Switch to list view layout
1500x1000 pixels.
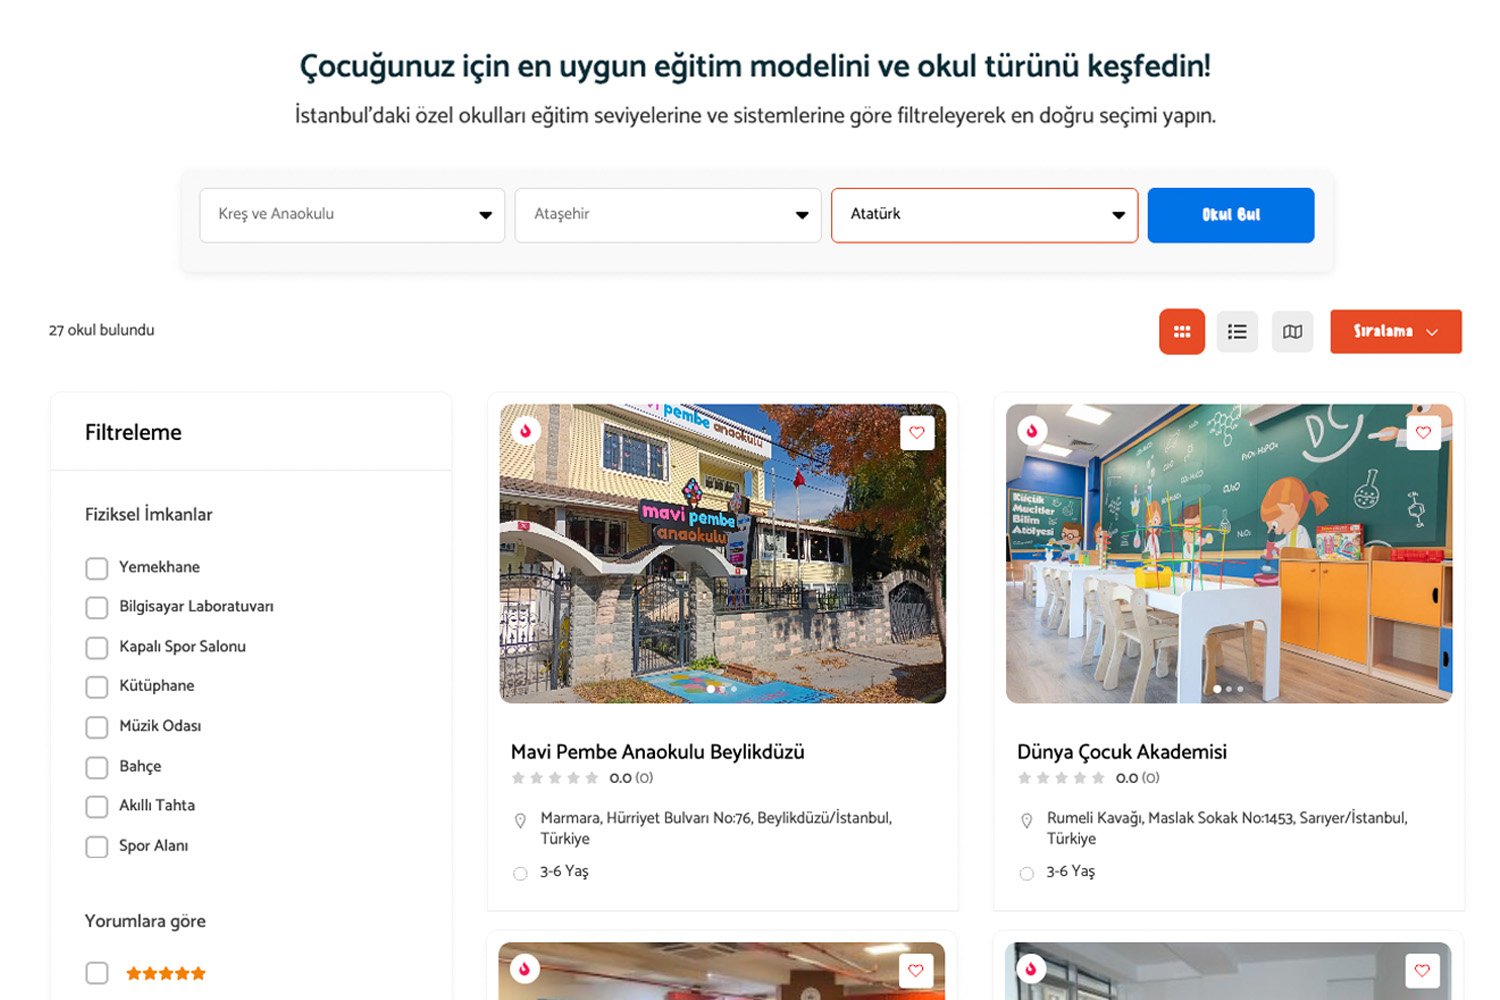click(1237, 332)
